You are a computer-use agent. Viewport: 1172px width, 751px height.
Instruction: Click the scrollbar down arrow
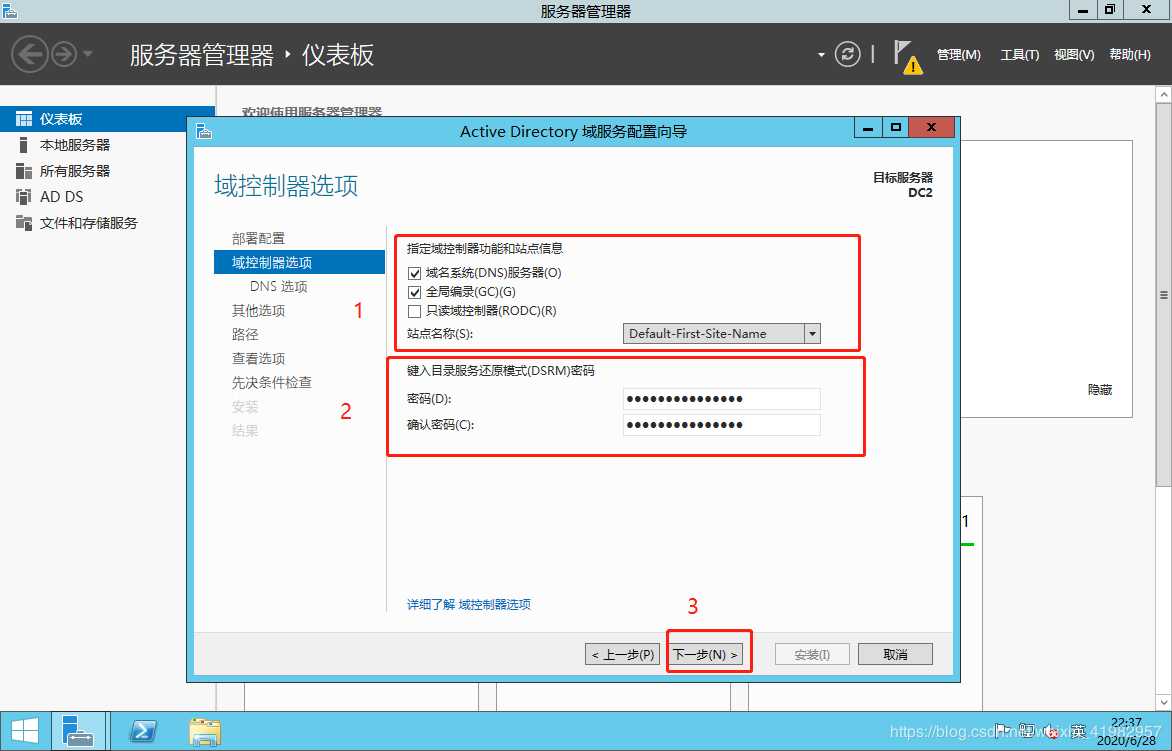[x=1164, y=702]
